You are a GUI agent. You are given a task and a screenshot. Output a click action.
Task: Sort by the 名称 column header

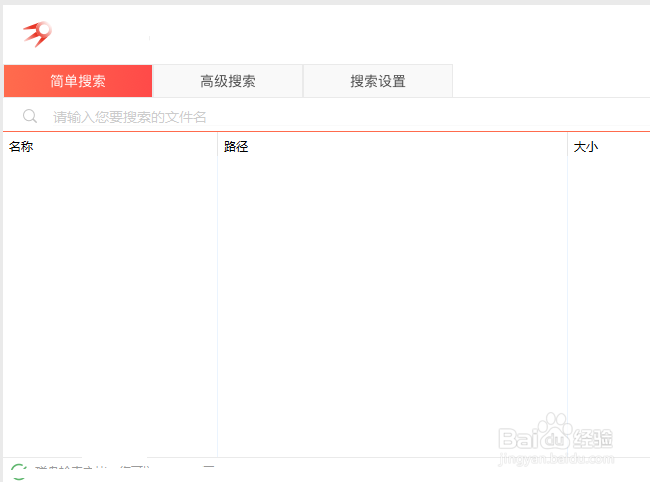[110, 146]
